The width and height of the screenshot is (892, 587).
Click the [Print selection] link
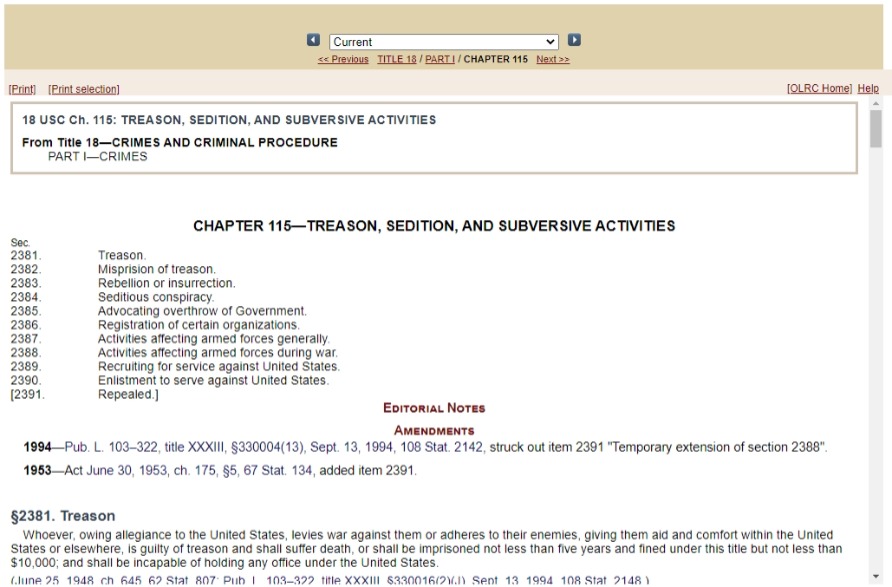coord(84,89)
